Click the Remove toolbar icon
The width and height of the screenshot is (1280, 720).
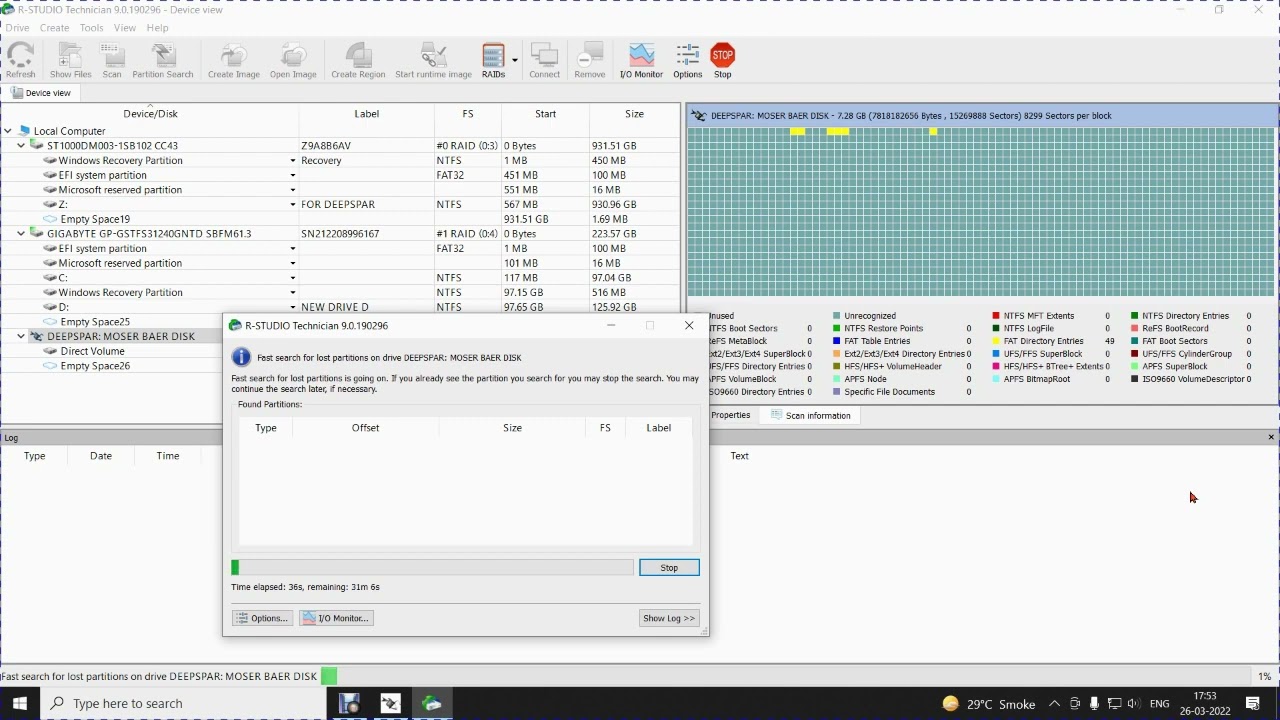pos(590,61)
